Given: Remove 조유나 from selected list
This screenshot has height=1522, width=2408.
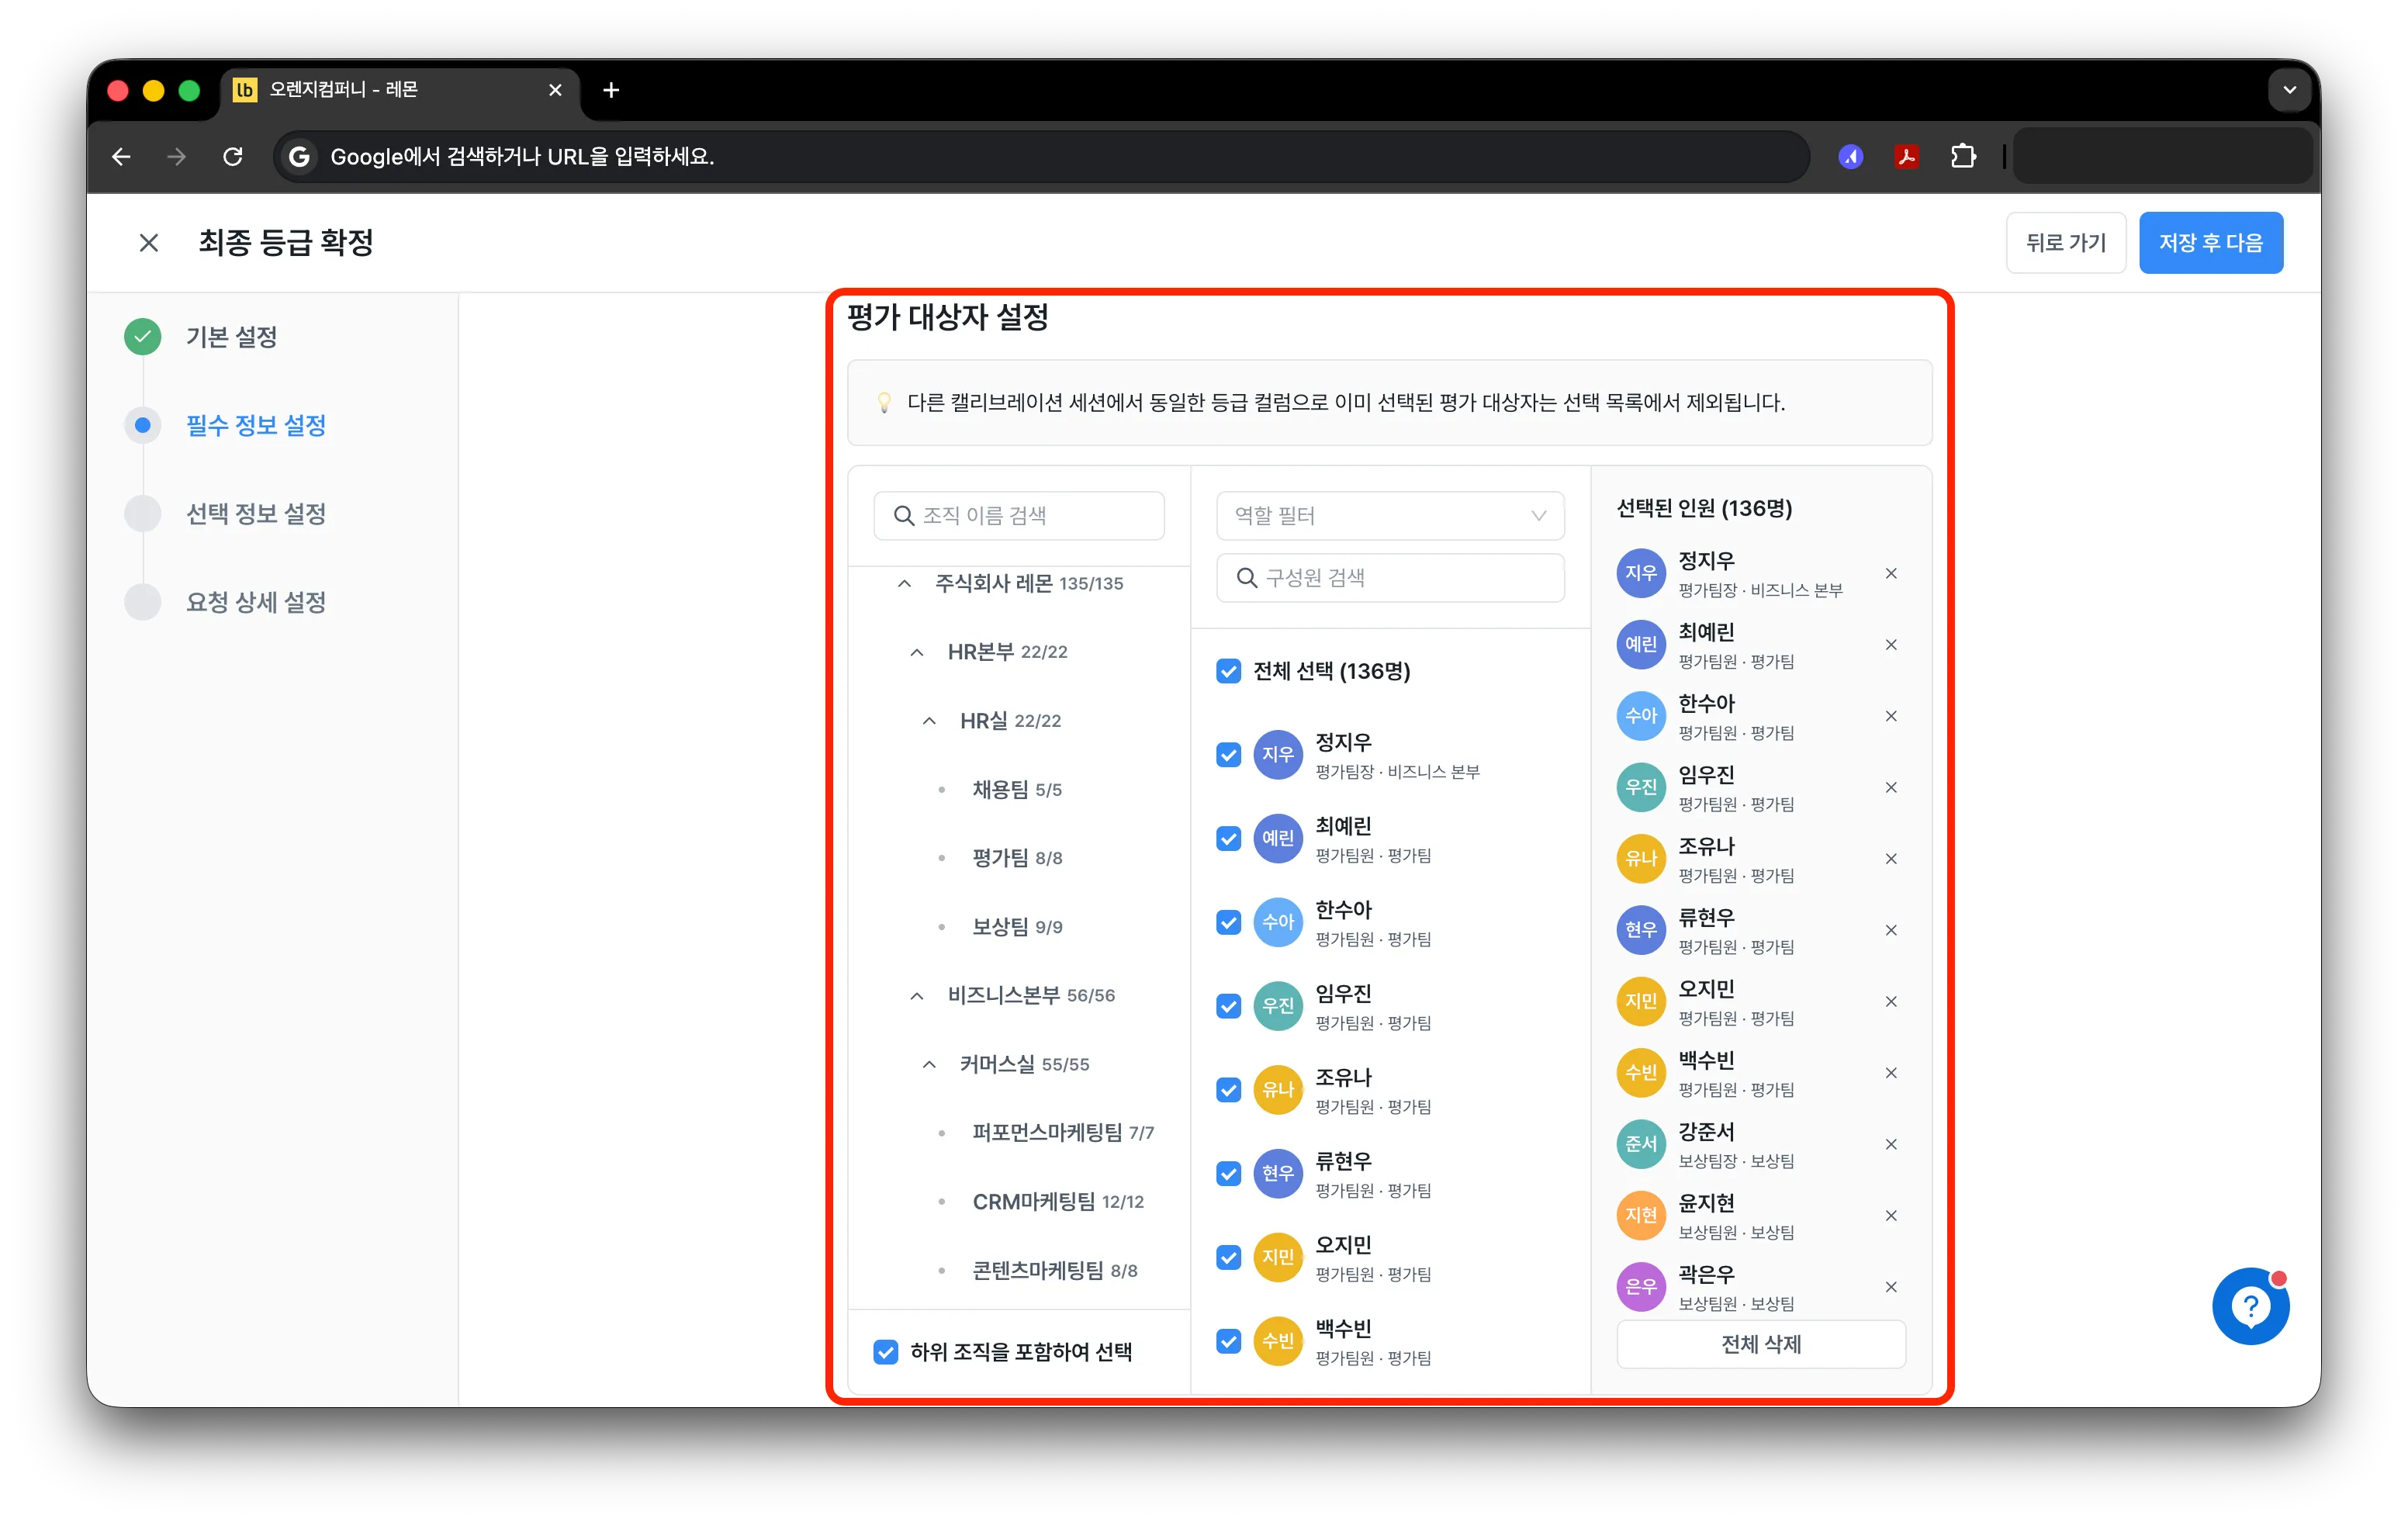Looking at the screenshot, I should pos(1891,859).
